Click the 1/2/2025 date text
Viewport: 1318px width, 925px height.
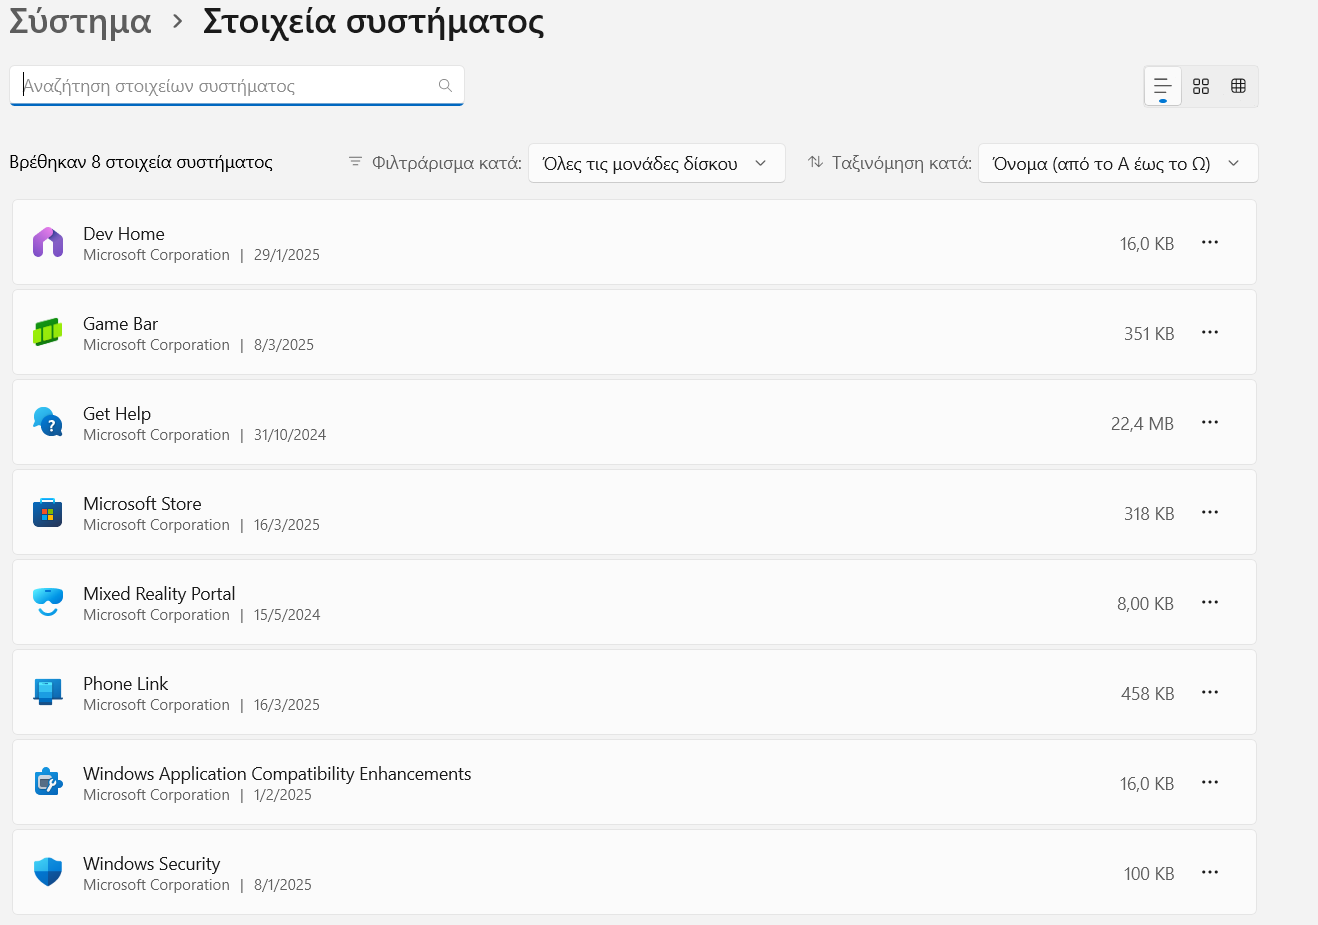point(283,795)
